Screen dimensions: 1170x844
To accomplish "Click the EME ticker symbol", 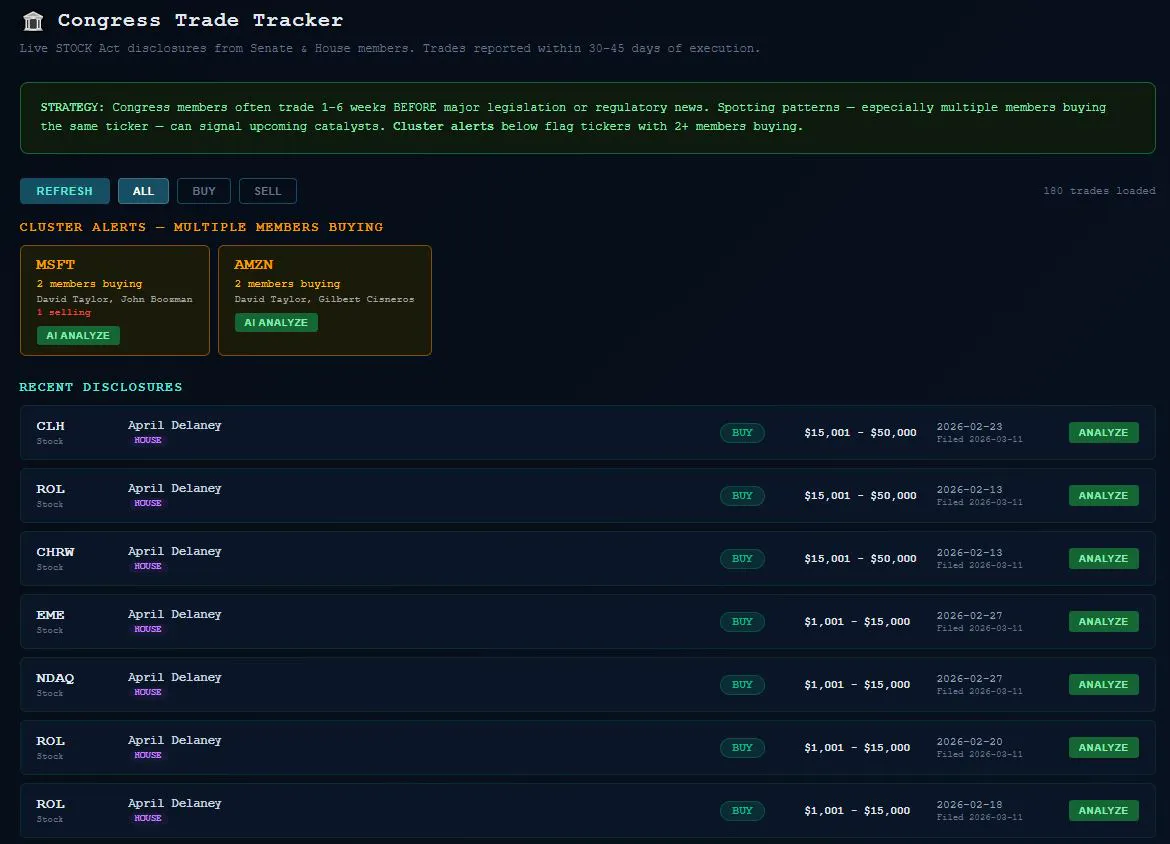I will click(x=50, y=615).
